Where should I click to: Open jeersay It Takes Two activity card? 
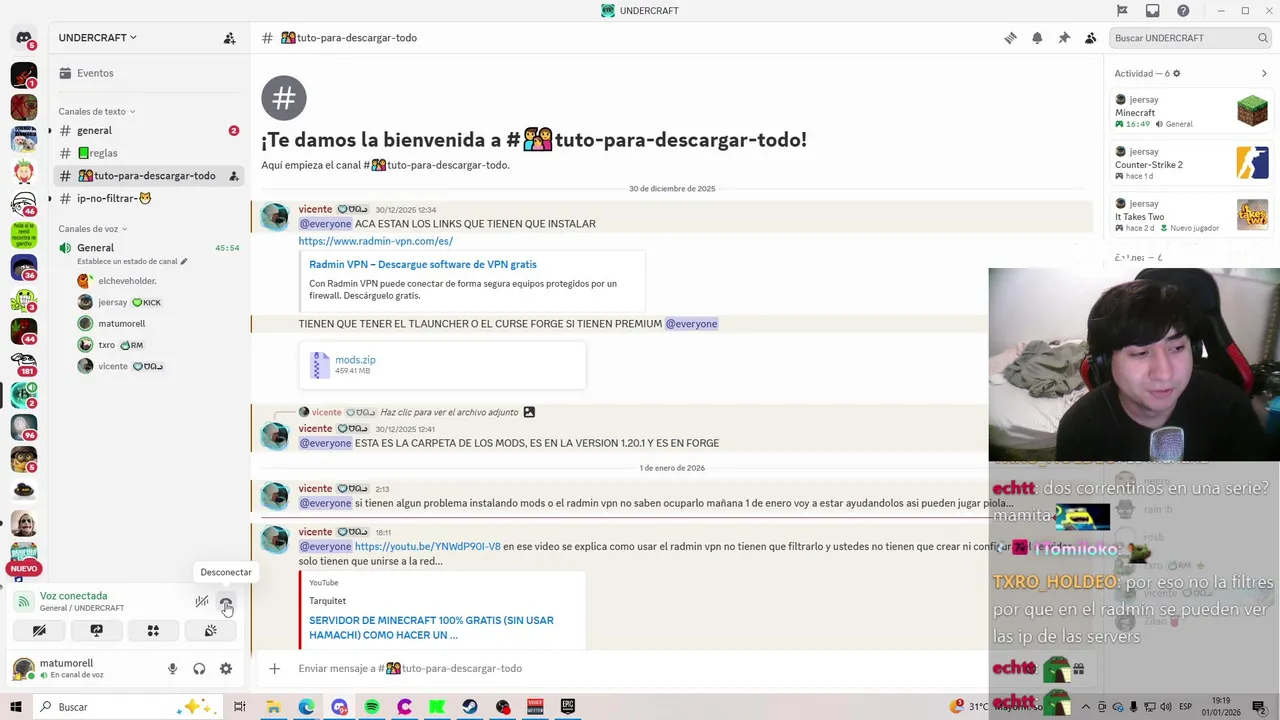point(1192,215)
